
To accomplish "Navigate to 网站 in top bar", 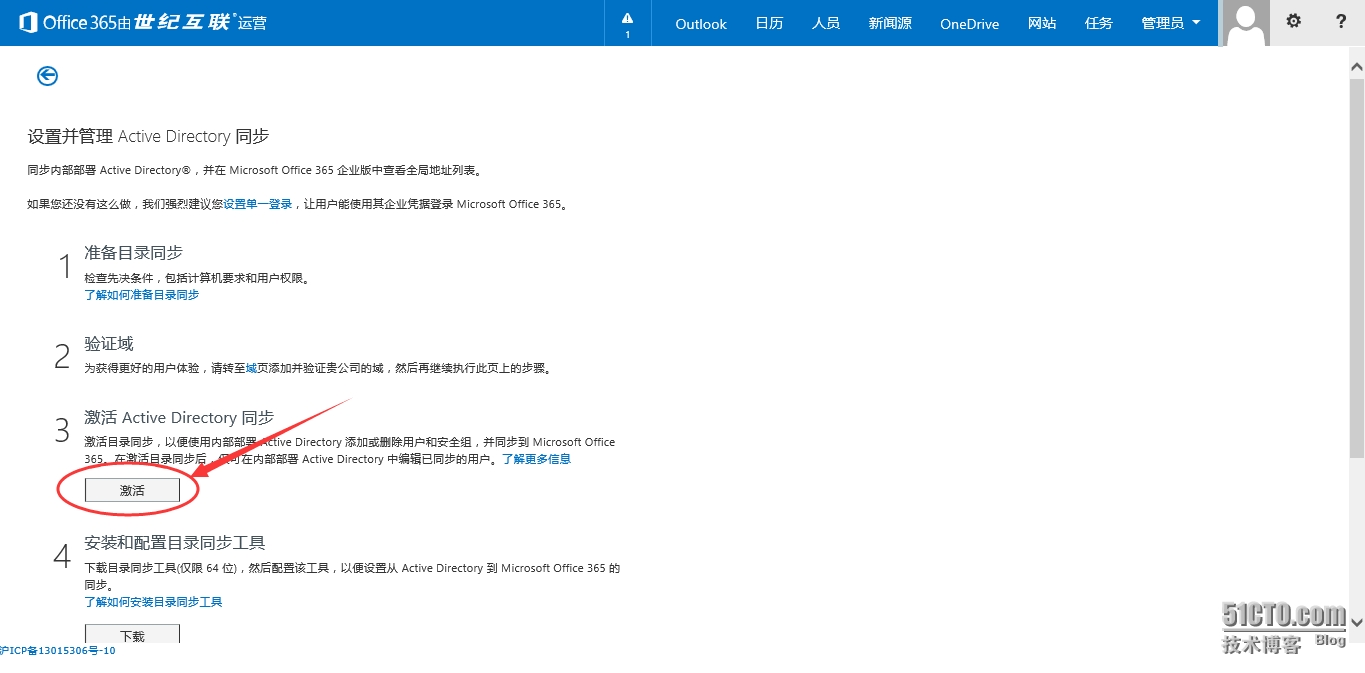I will tap(1041, 23).
